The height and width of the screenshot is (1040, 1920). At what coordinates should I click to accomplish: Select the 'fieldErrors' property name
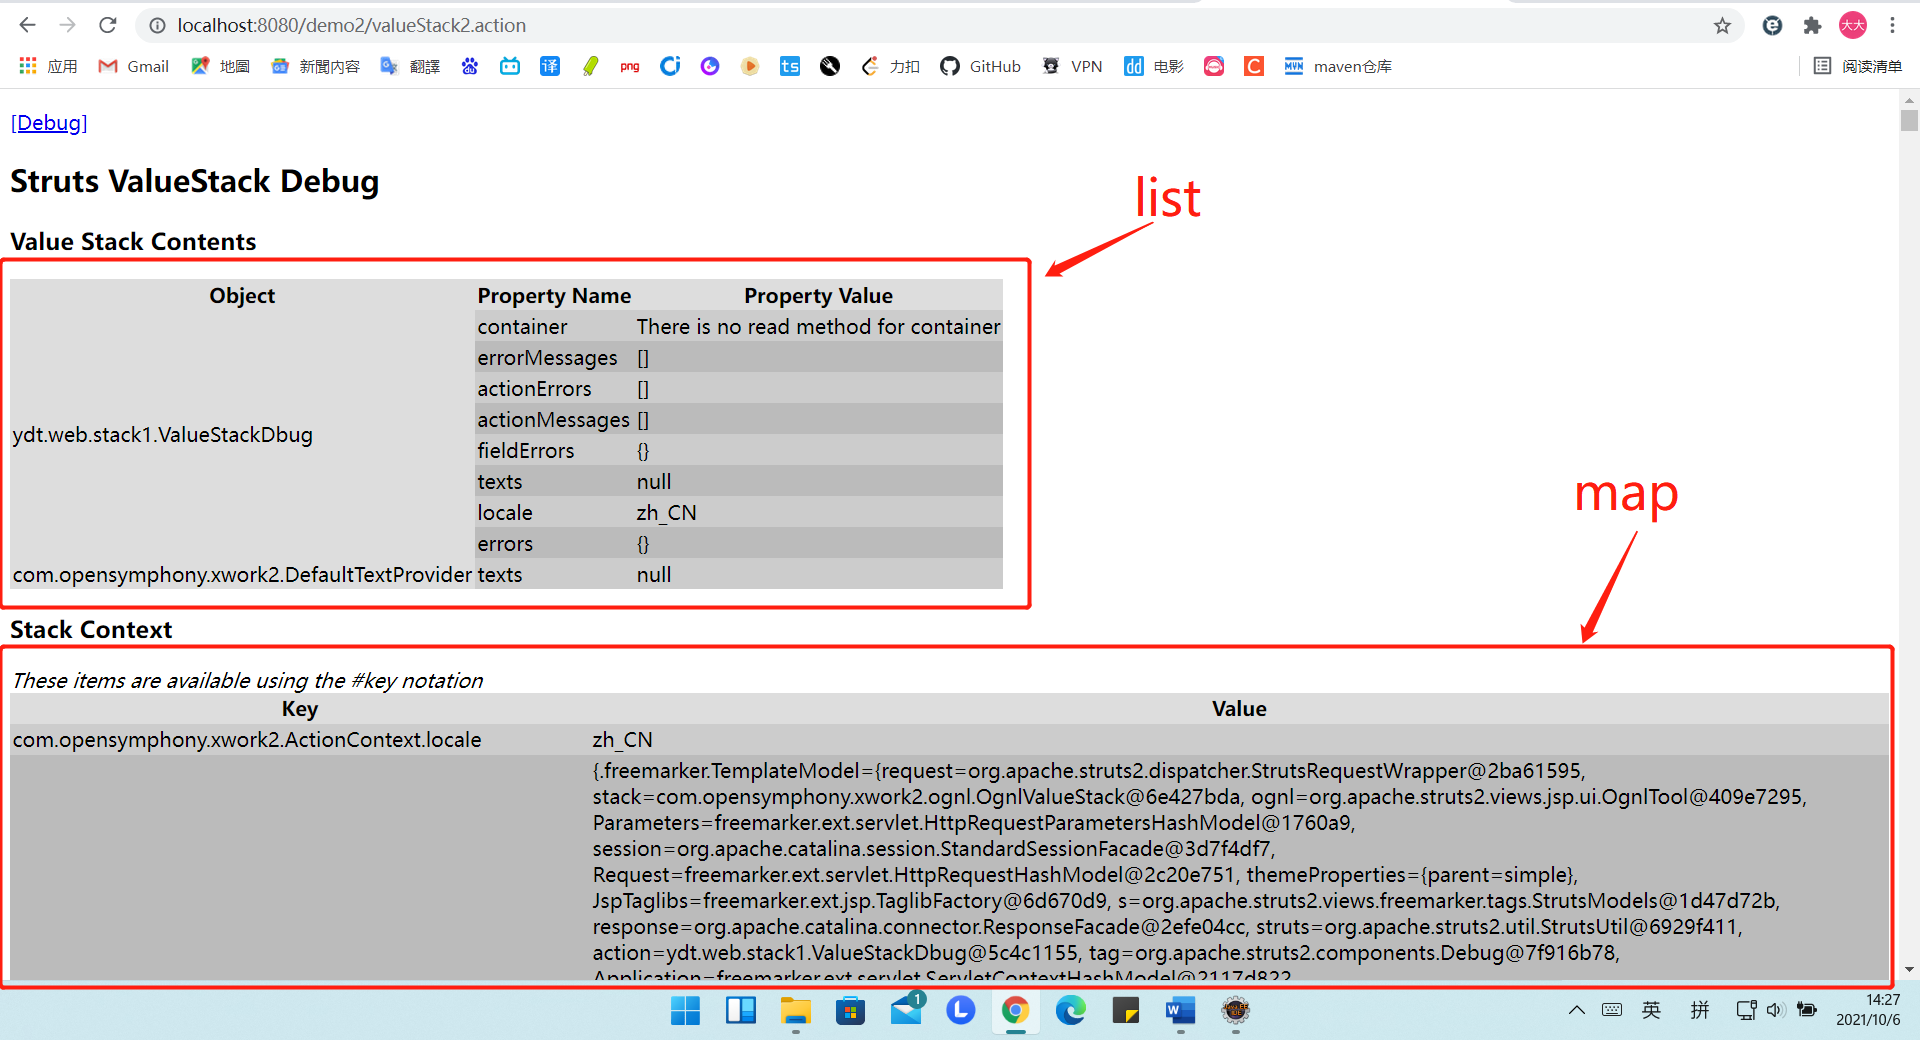[x=526, y=451]
